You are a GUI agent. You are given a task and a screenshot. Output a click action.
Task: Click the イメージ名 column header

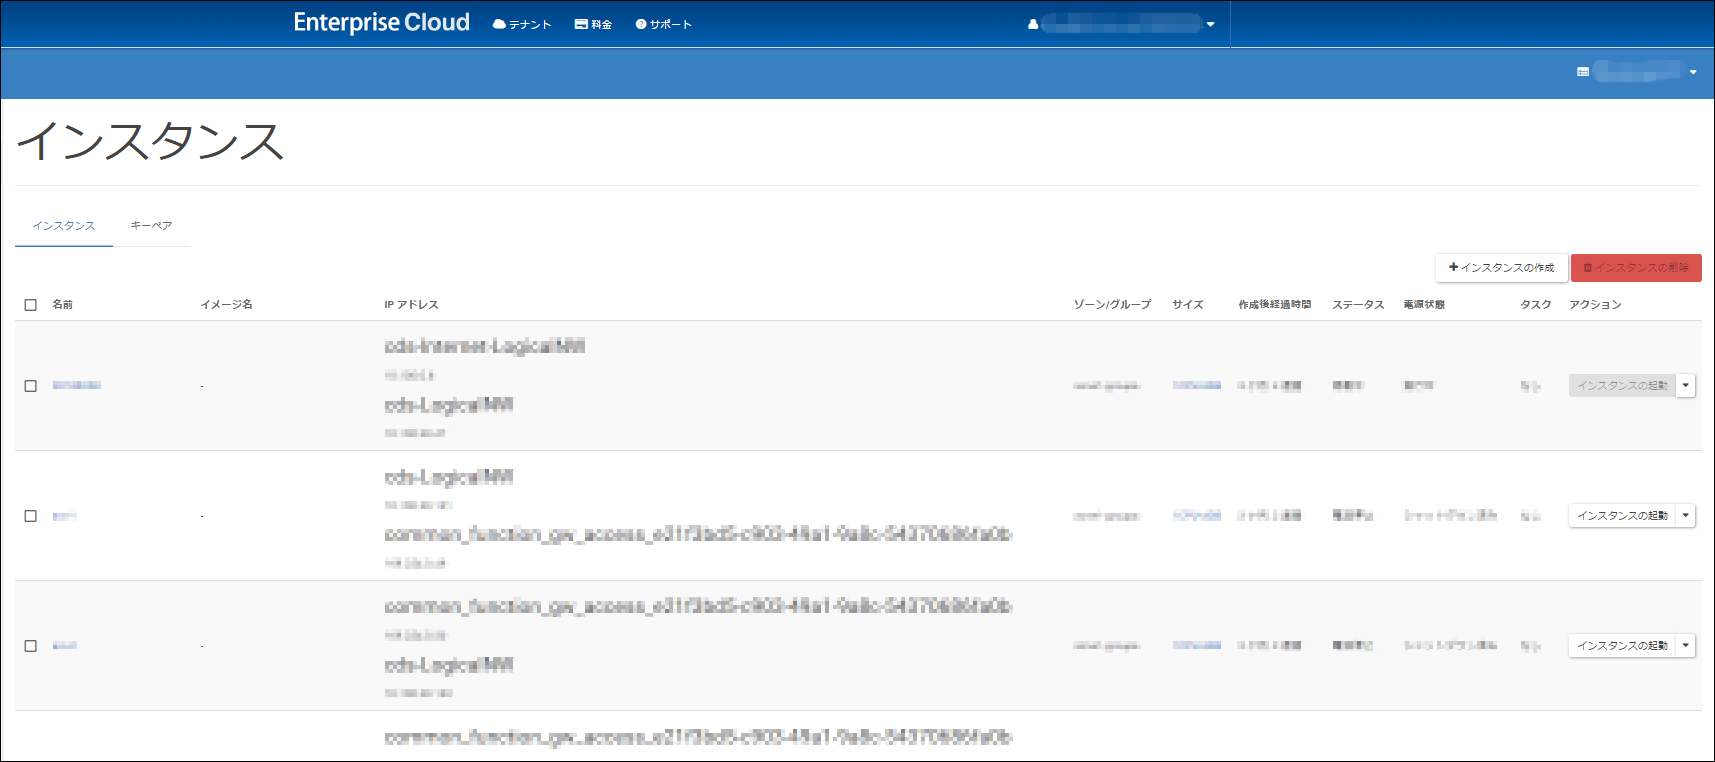(226, 305)
